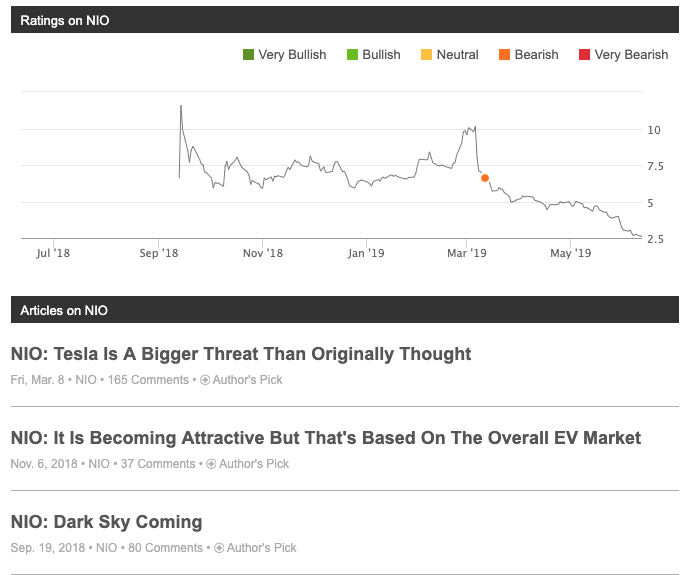This screenshot has width=688, height=575.
Task: Click the Author's Pick plus icon for Sep. 19 article
Action: (219, 548)
